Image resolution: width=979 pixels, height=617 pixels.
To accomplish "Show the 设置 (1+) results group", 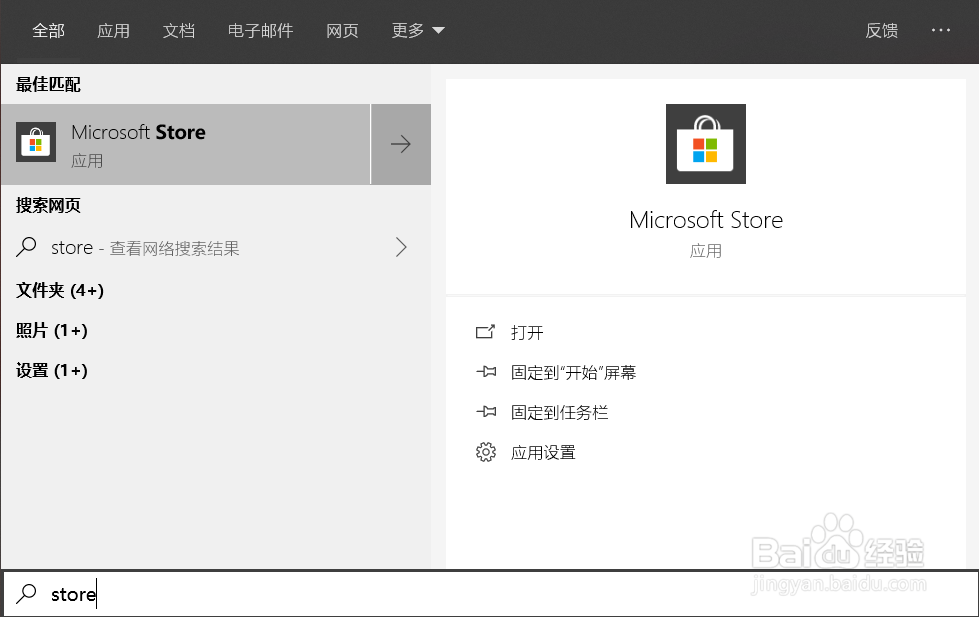I will (x=52, y=370).
